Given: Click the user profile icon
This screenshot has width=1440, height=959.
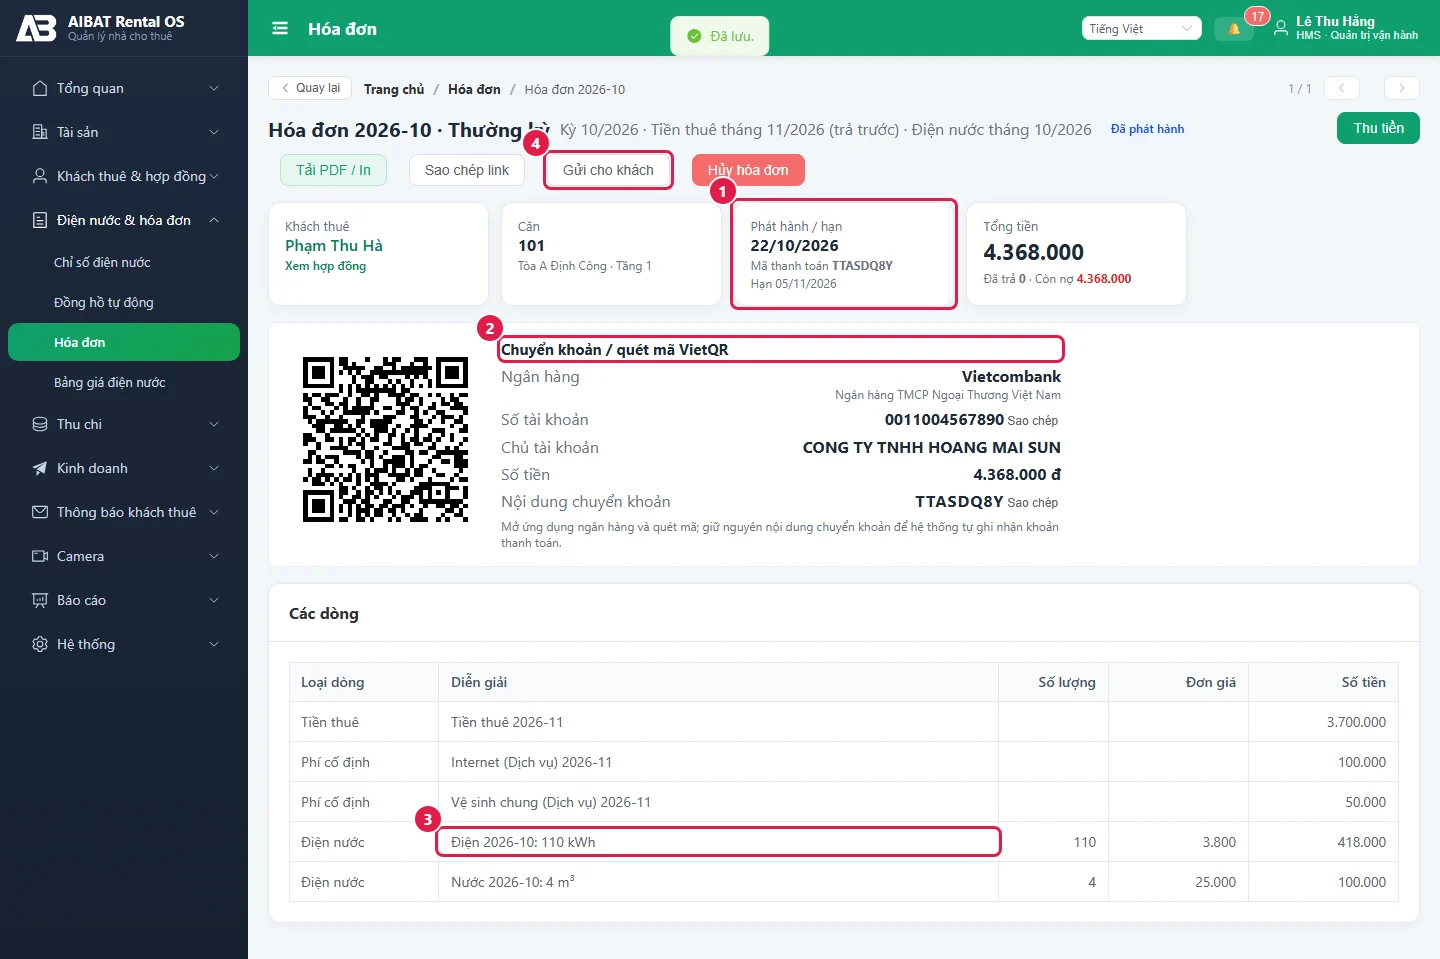Looking at the screenshot, I should (x=1280, y=29).
